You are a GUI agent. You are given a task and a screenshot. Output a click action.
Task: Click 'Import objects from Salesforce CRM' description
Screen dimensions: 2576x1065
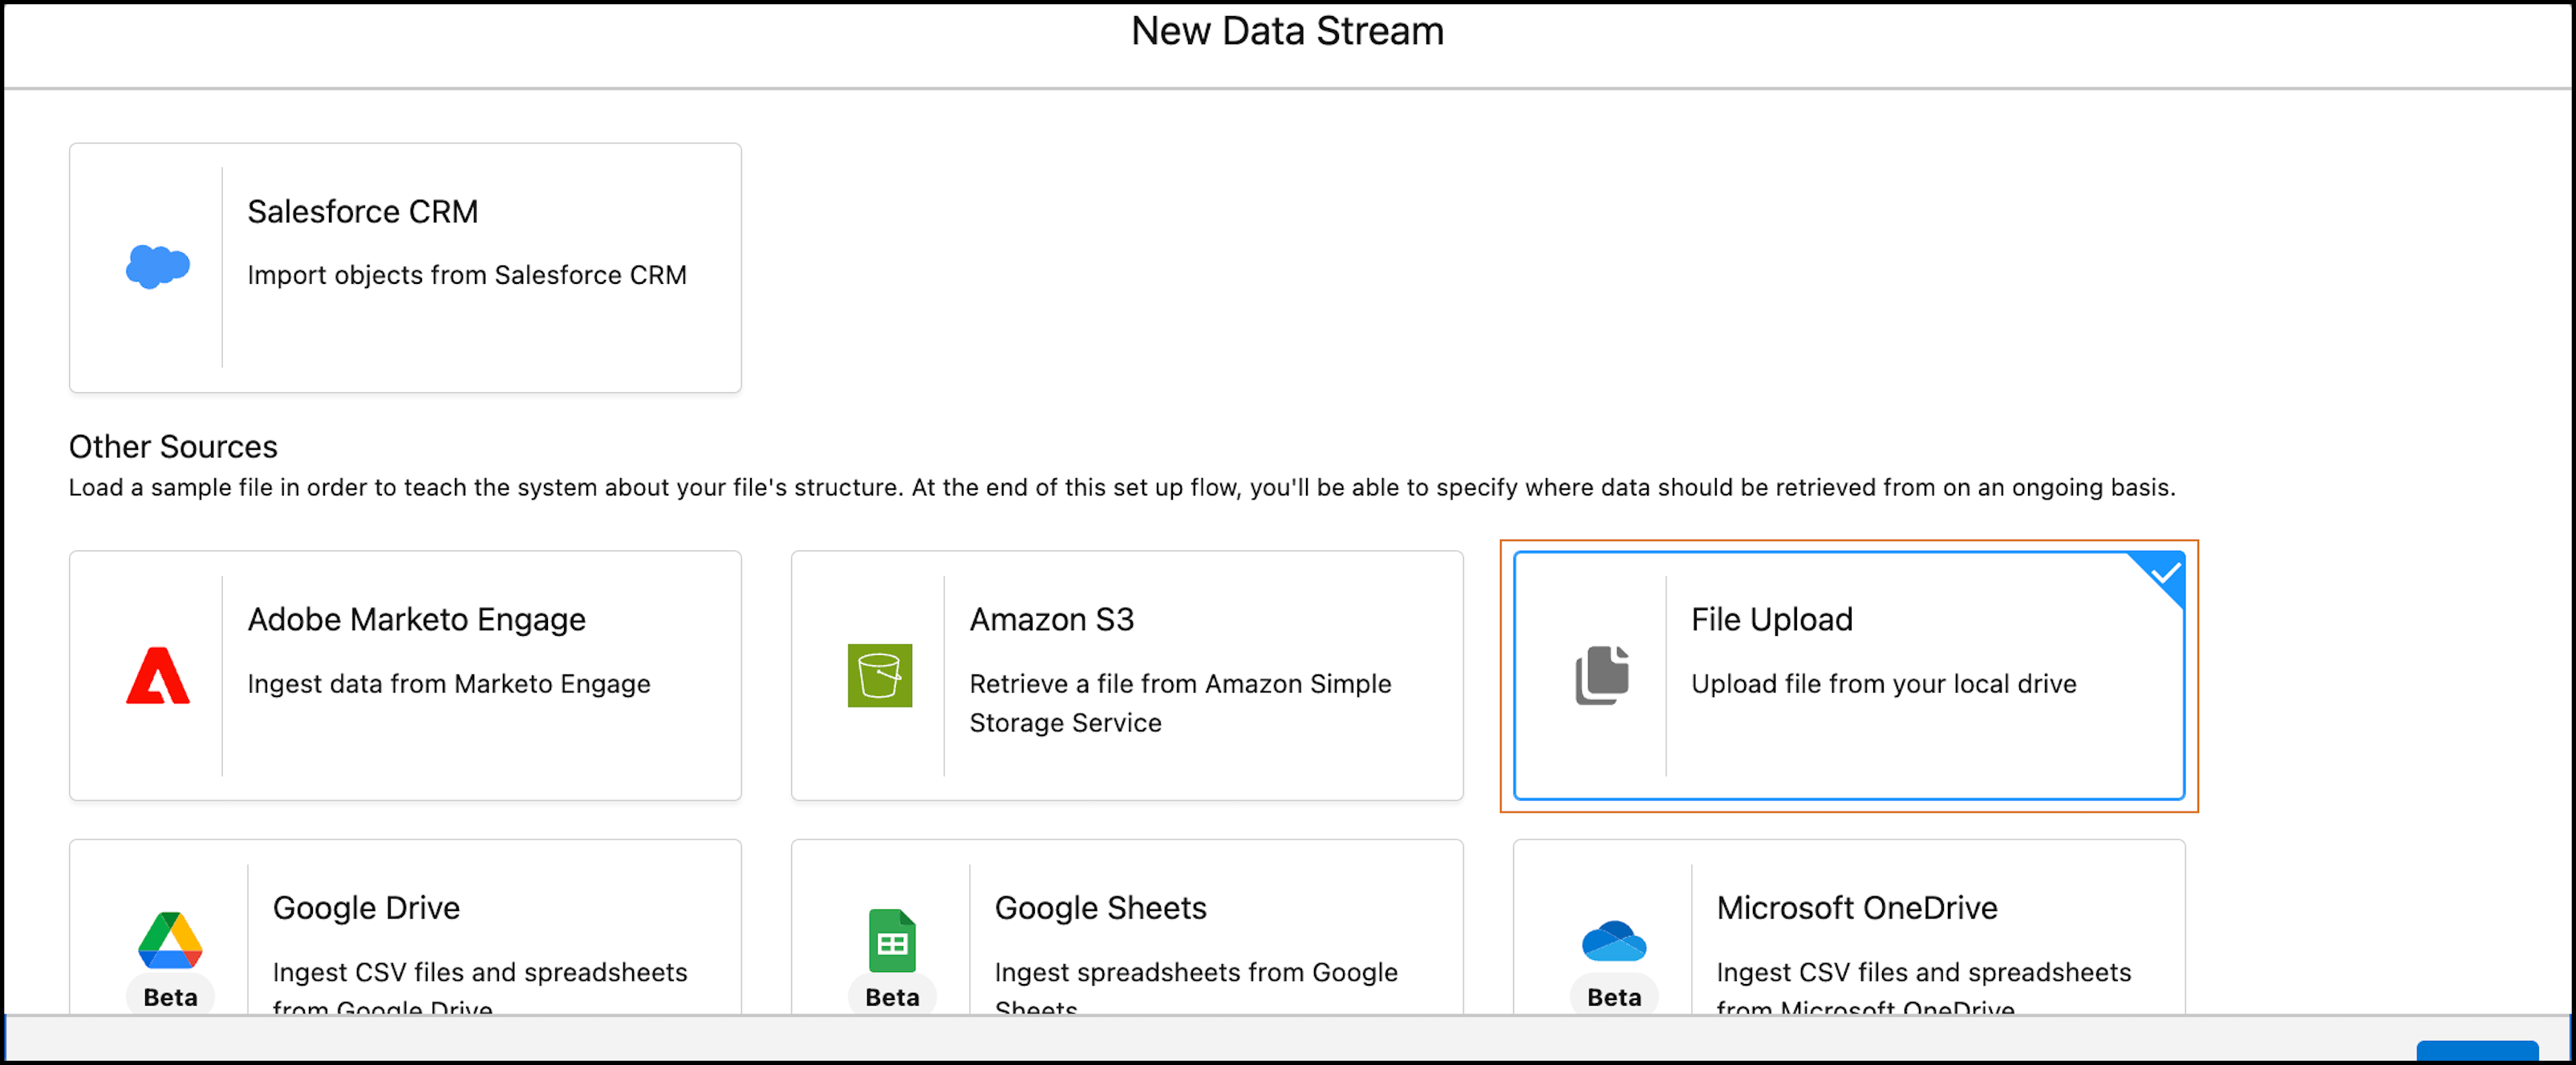coord(466,275)
